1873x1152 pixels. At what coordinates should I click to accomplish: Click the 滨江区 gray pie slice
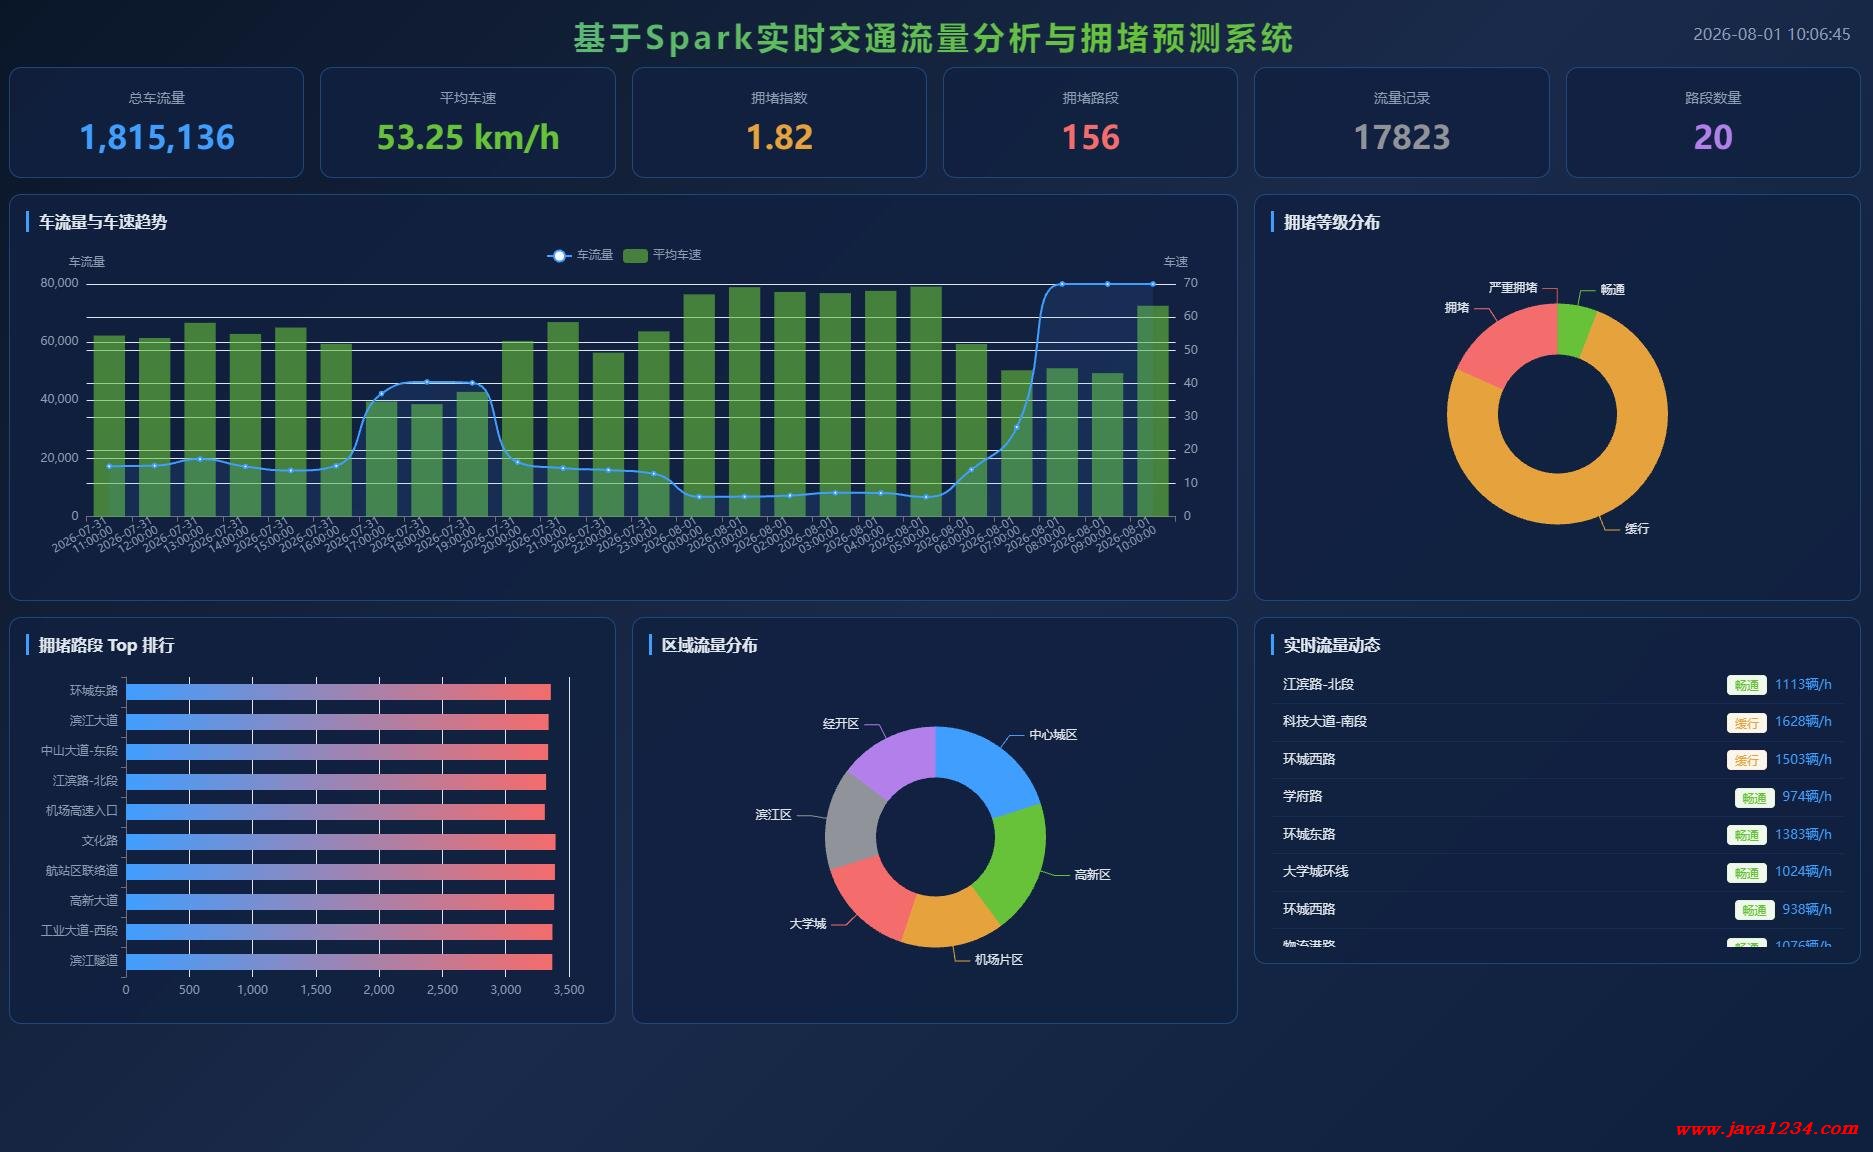(x=852, y=822)
